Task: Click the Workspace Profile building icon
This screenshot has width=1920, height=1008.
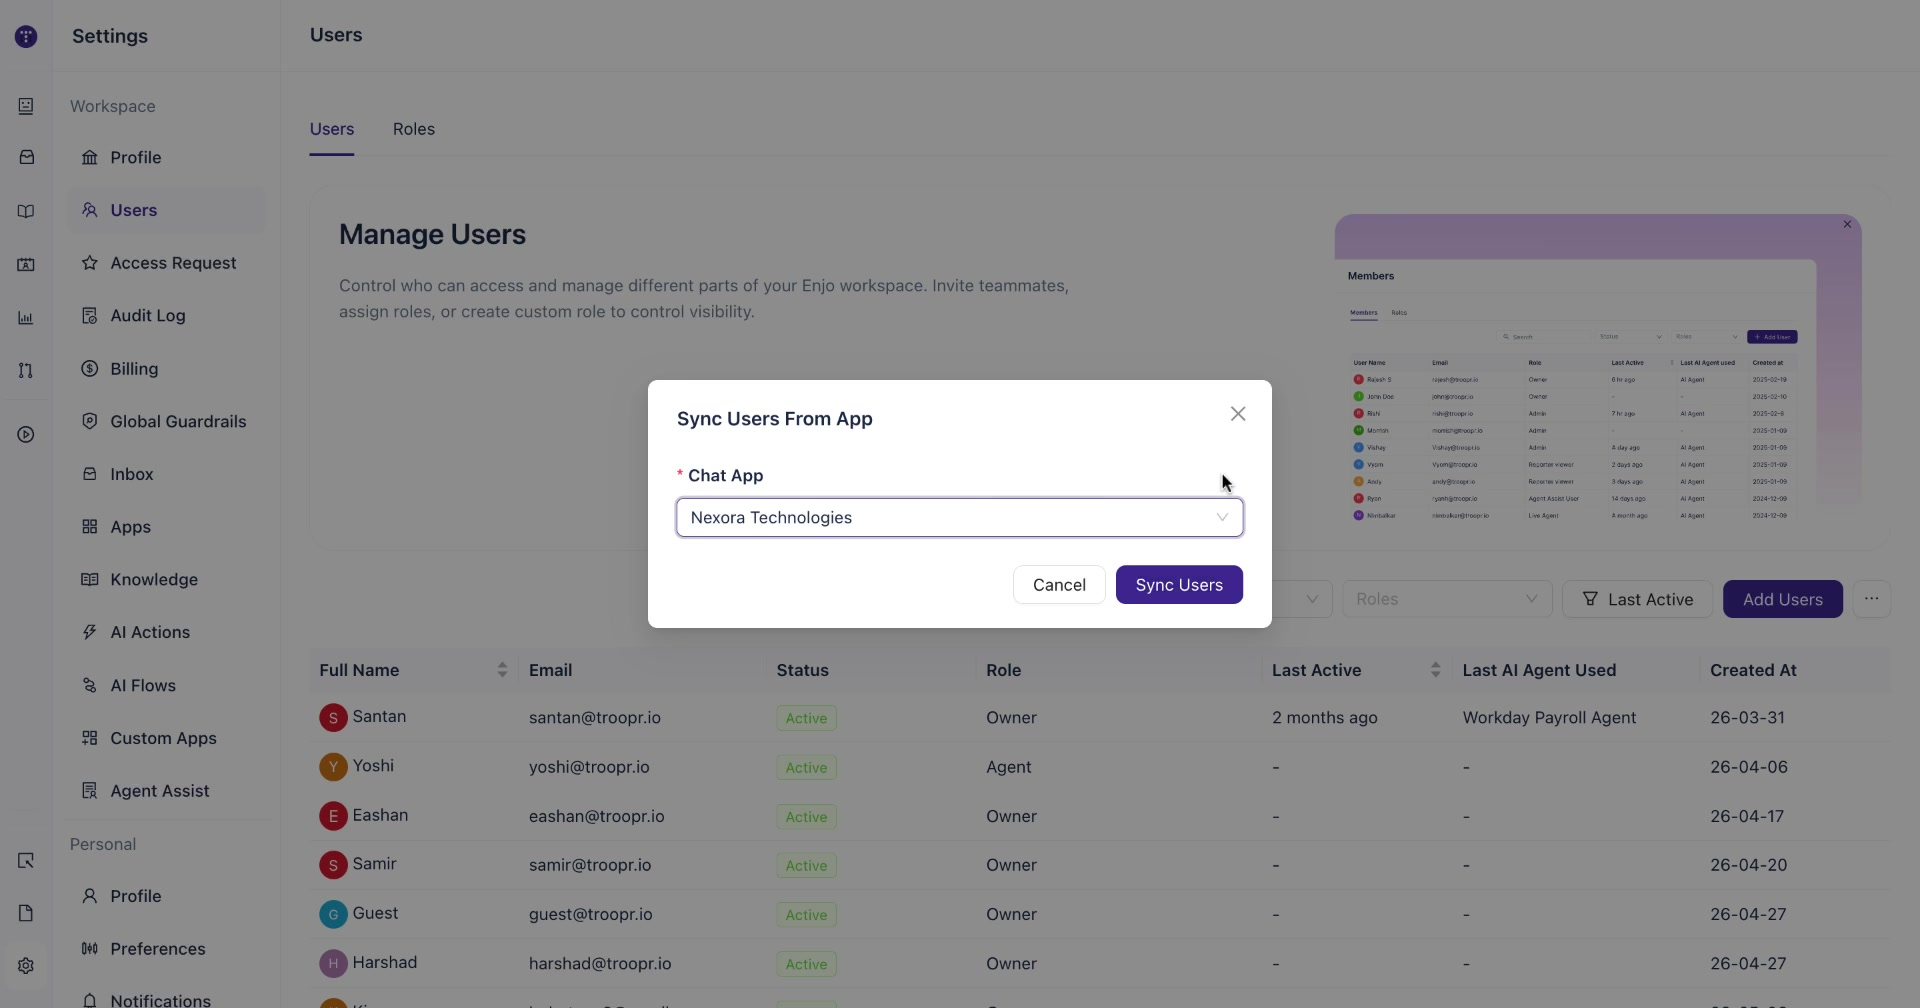Action: [90, 157]
